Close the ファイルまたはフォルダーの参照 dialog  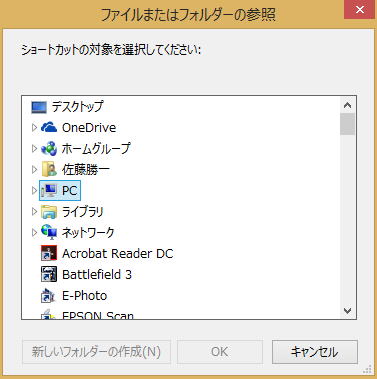[x=360, y=9]
